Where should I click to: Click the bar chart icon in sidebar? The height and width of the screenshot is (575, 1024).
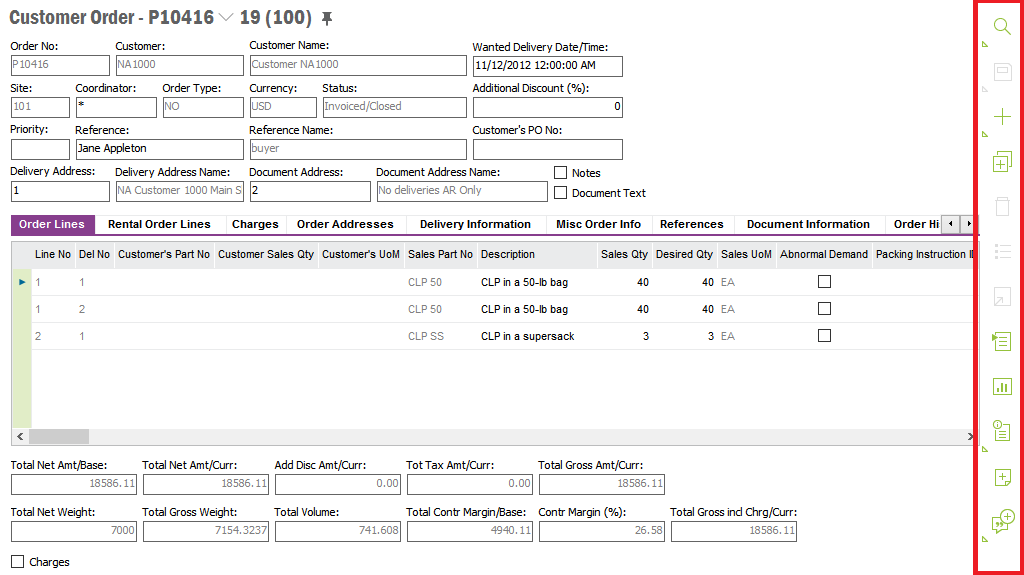pos(1001,386)
